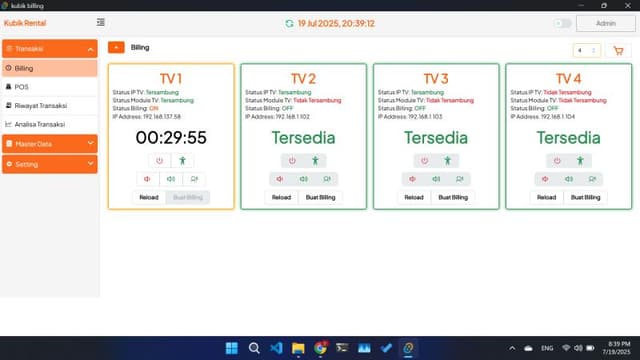Click the green person icon on TV 4
This screenshot has width=640, height=360.
pos(580,161)
